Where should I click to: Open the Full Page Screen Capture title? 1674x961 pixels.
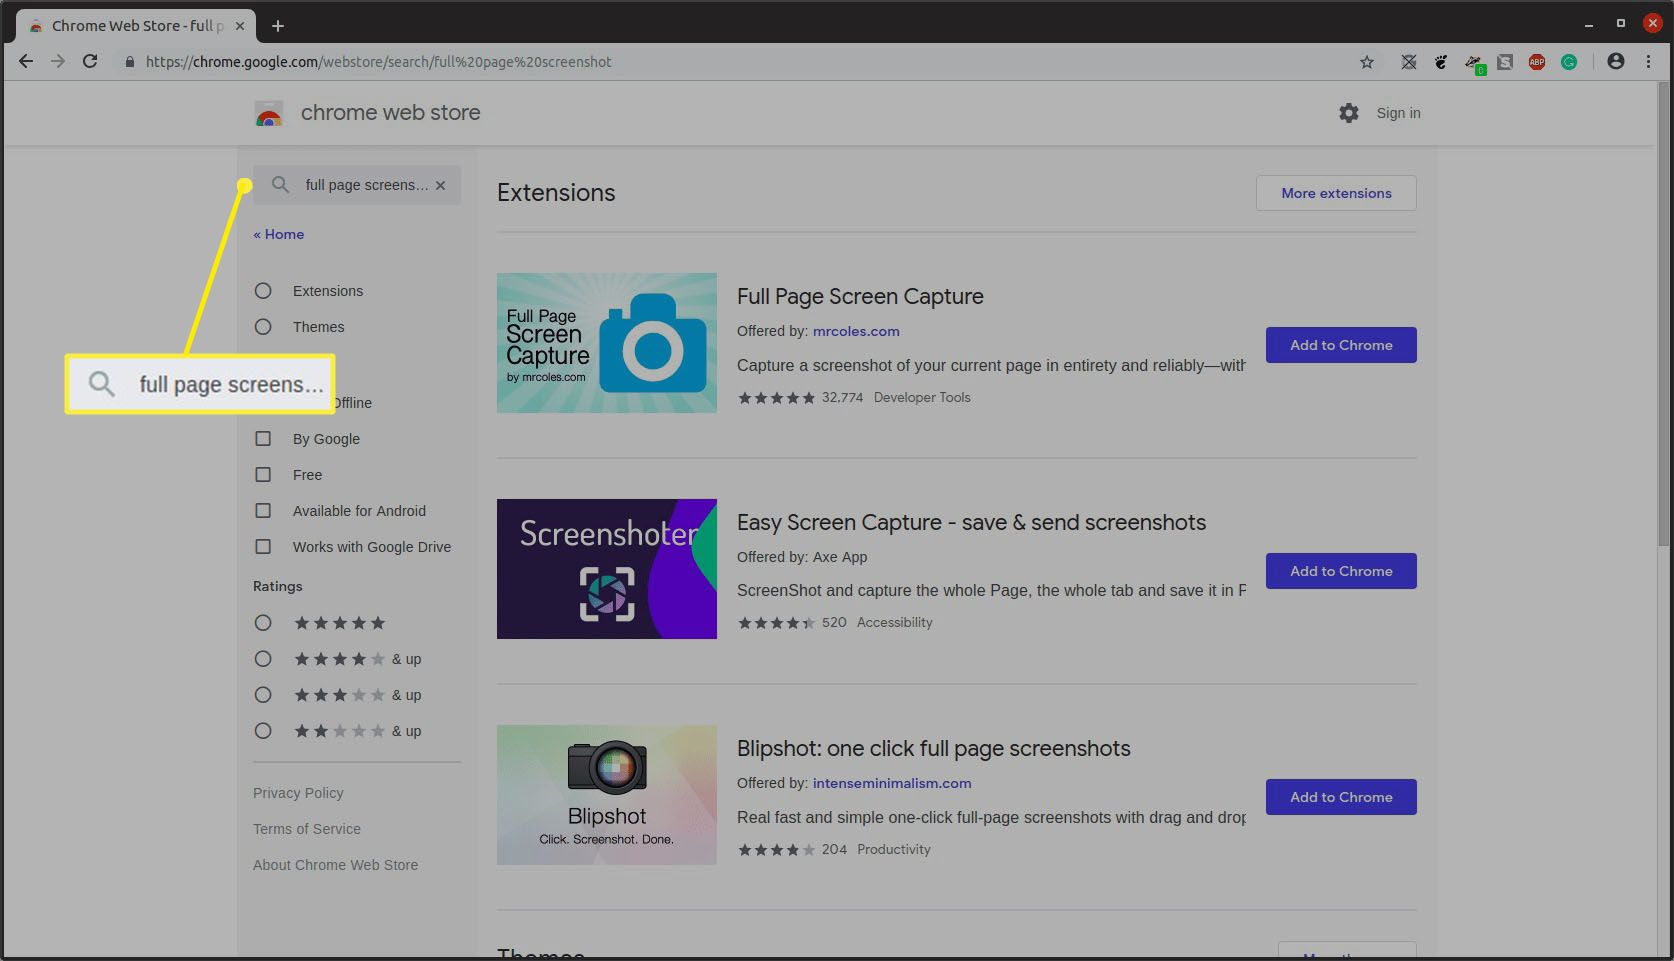click(860, 296)
